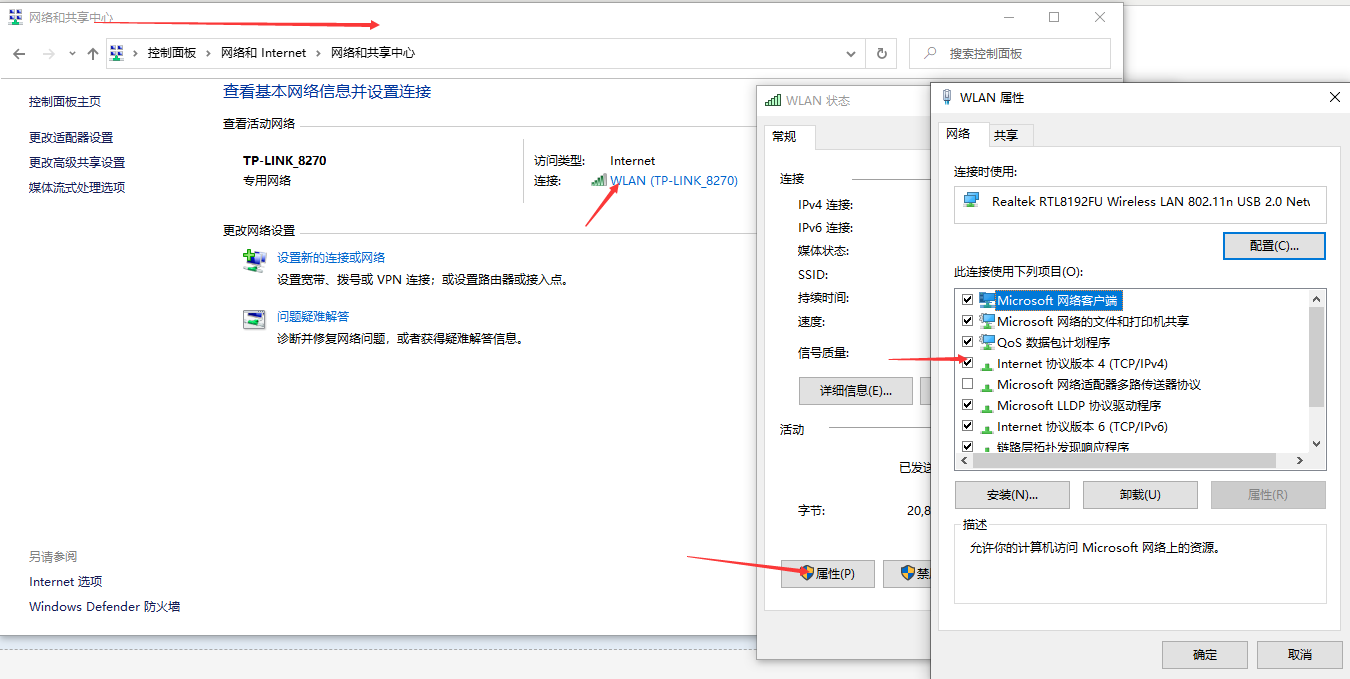
Task: Click scroll up arrow in items list
Action: 1316,298
